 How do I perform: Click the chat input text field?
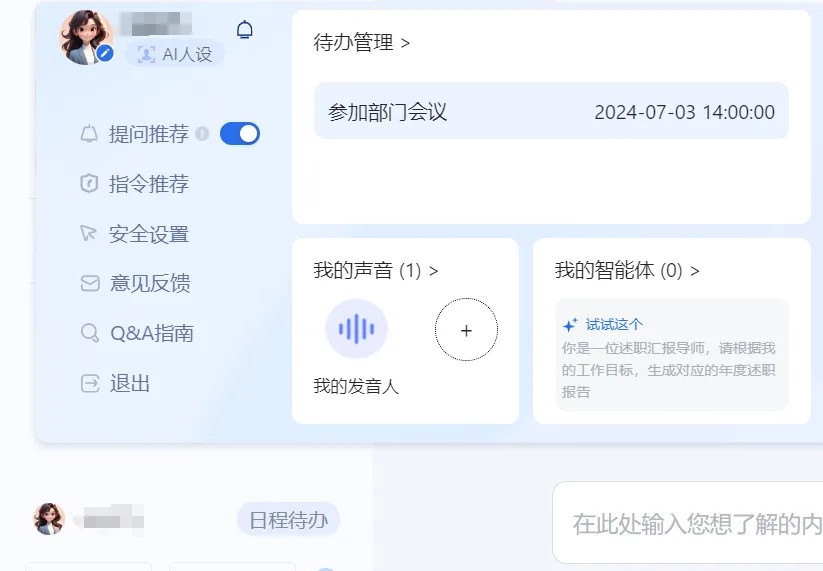click(690, 523)
